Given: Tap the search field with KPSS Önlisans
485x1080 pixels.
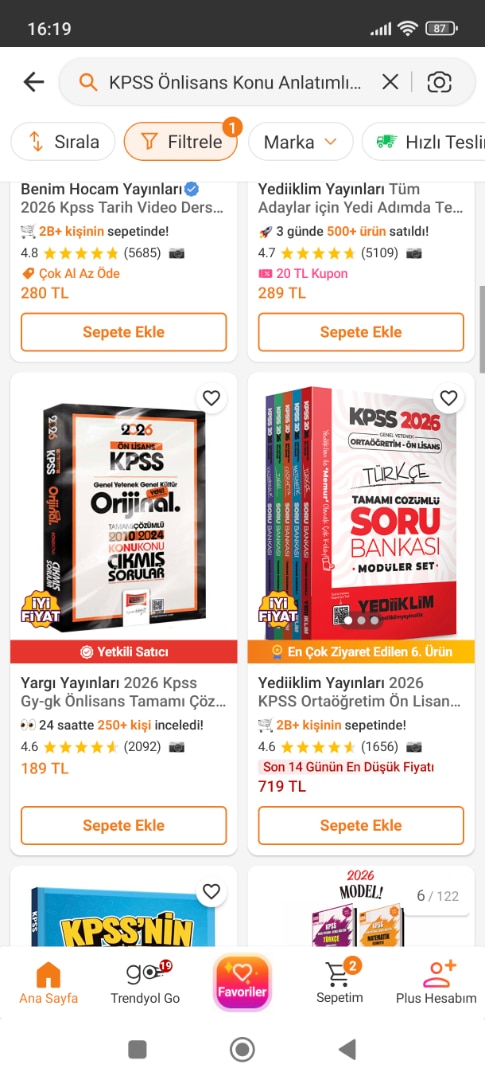Looking at the screenshot, I should click(x=234, y=83).
